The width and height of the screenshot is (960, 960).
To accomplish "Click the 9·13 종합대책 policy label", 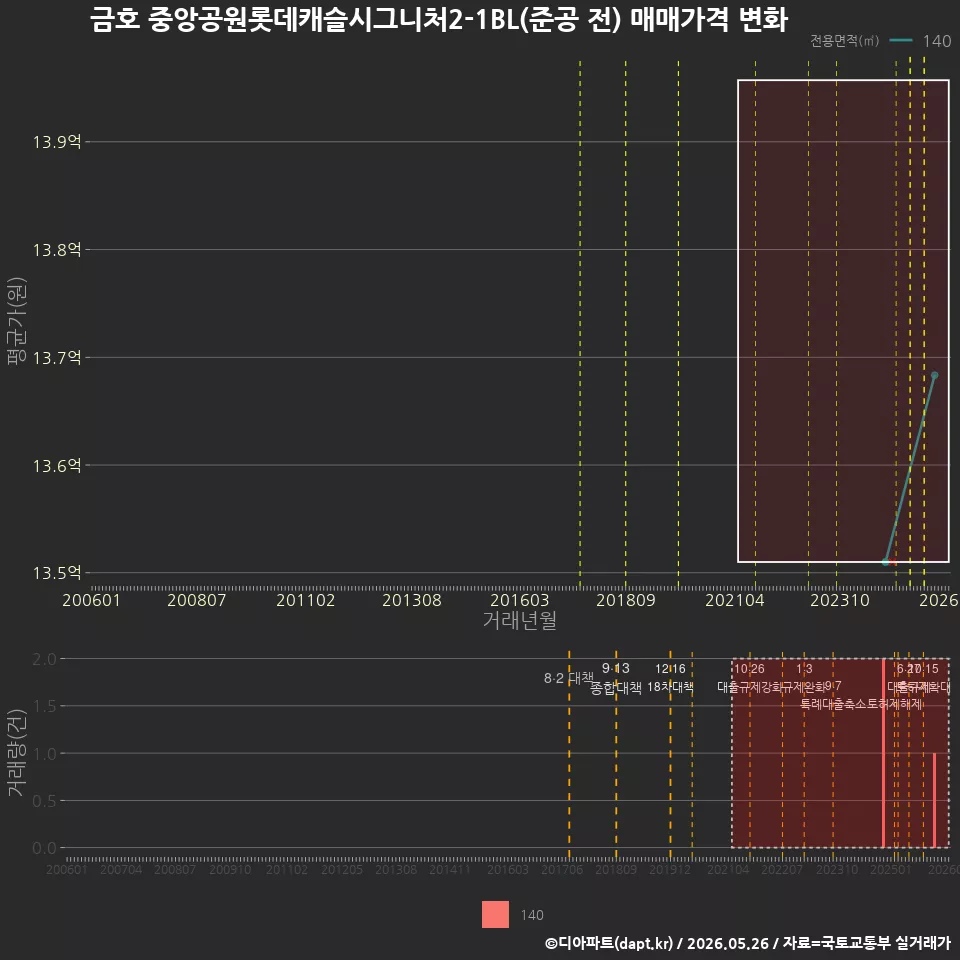I will coord(616,678).
